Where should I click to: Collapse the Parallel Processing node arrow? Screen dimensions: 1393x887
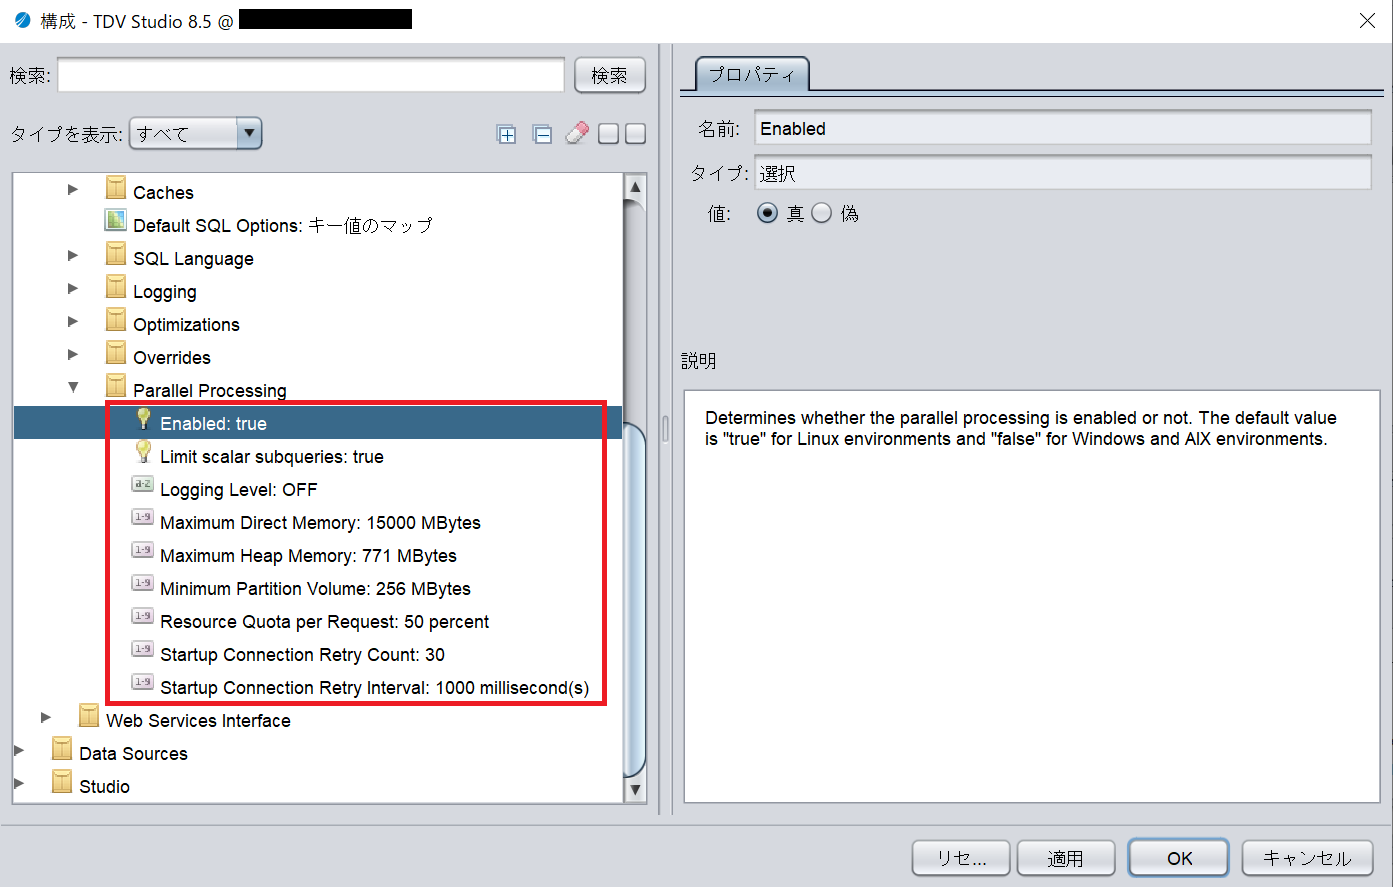(72, 387)
